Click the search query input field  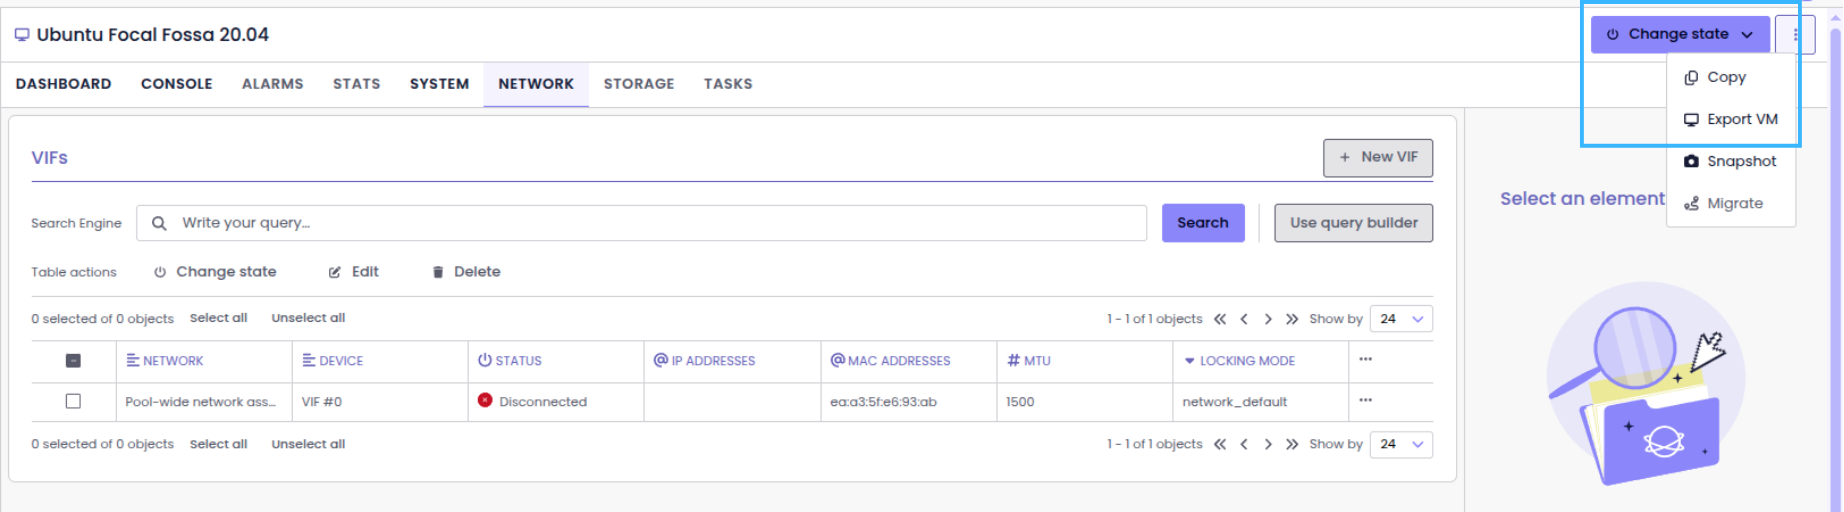tap(650, 223)
